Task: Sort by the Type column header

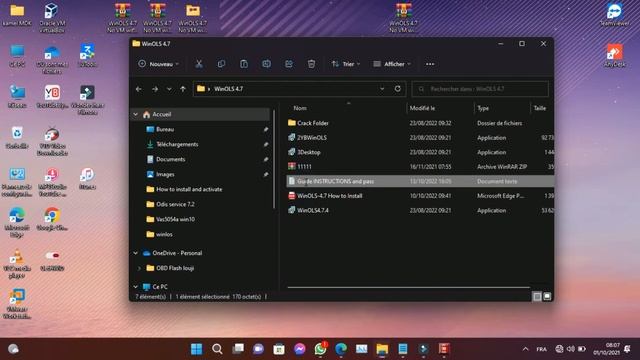Action: click(483, 108)
